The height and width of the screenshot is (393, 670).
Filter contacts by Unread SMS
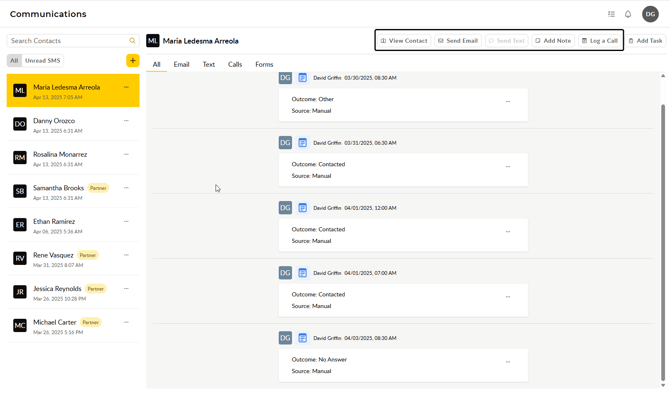click(42, 61)
